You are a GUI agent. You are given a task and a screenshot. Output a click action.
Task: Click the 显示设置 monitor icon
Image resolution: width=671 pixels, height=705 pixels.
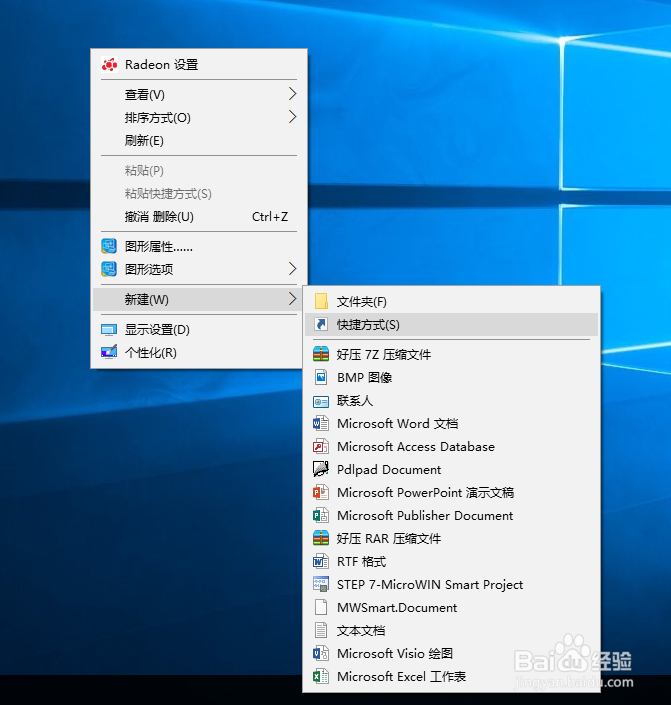(x=109, y=330)
